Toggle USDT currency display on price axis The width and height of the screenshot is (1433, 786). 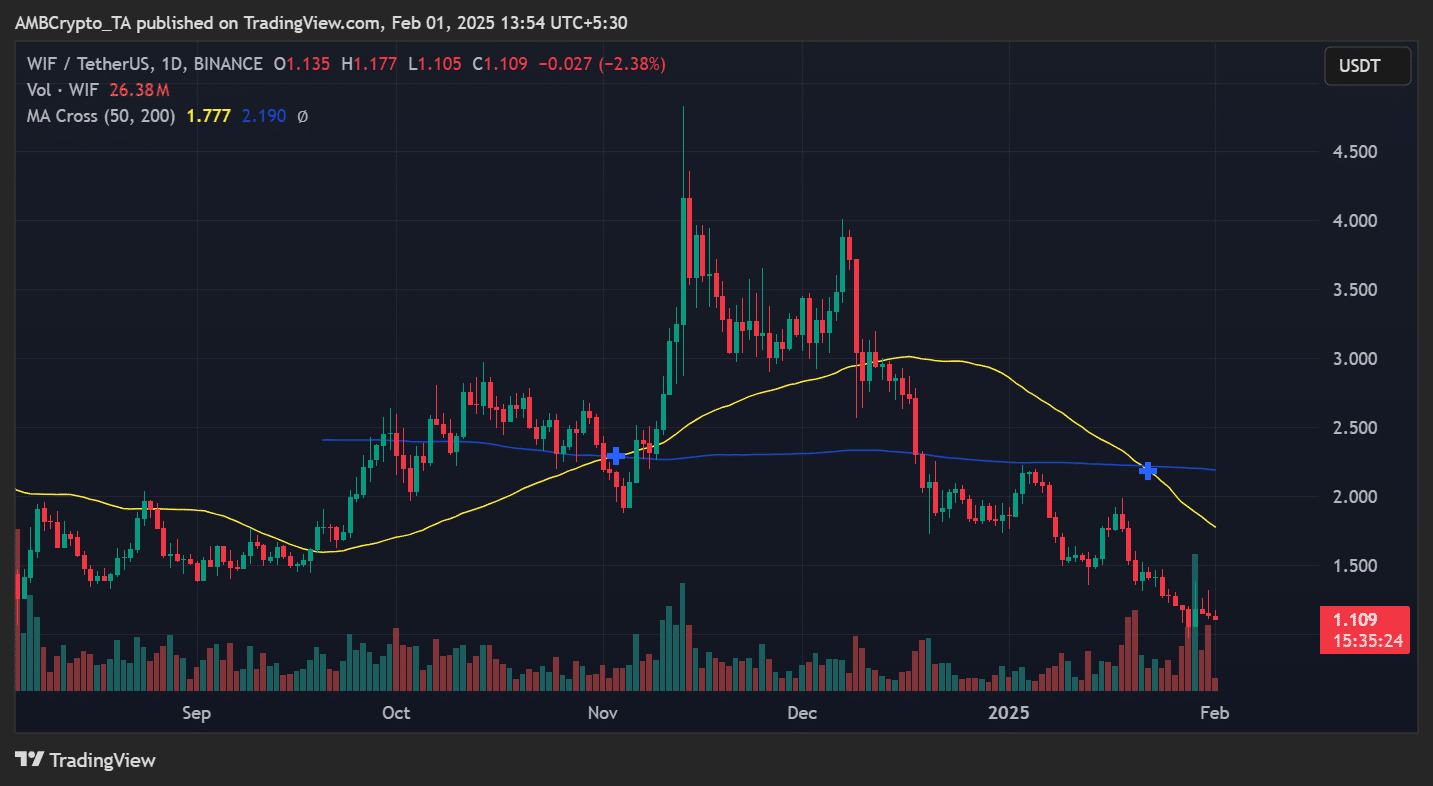1366,65
